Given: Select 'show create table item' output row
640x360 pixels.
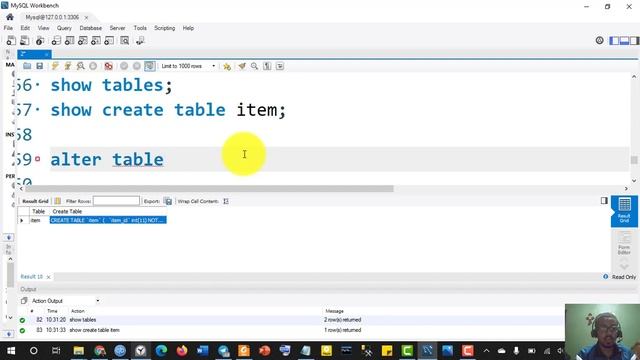Looking at the screenshot, I should point(291,330).
